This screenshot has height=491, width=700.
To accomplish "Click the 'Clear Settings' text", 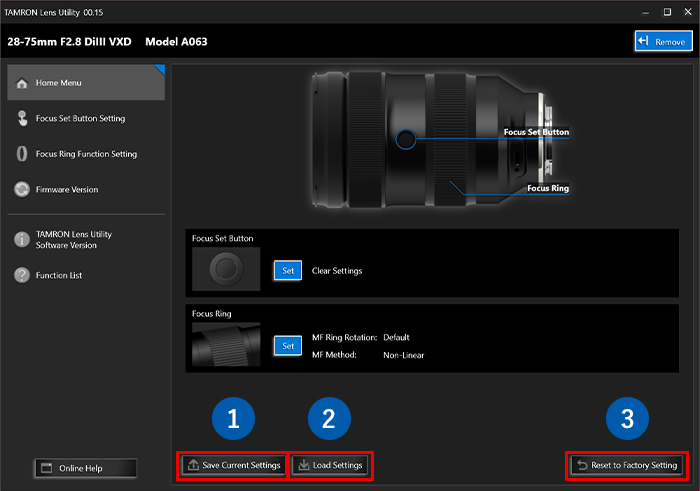I will [x=337, y=271].
